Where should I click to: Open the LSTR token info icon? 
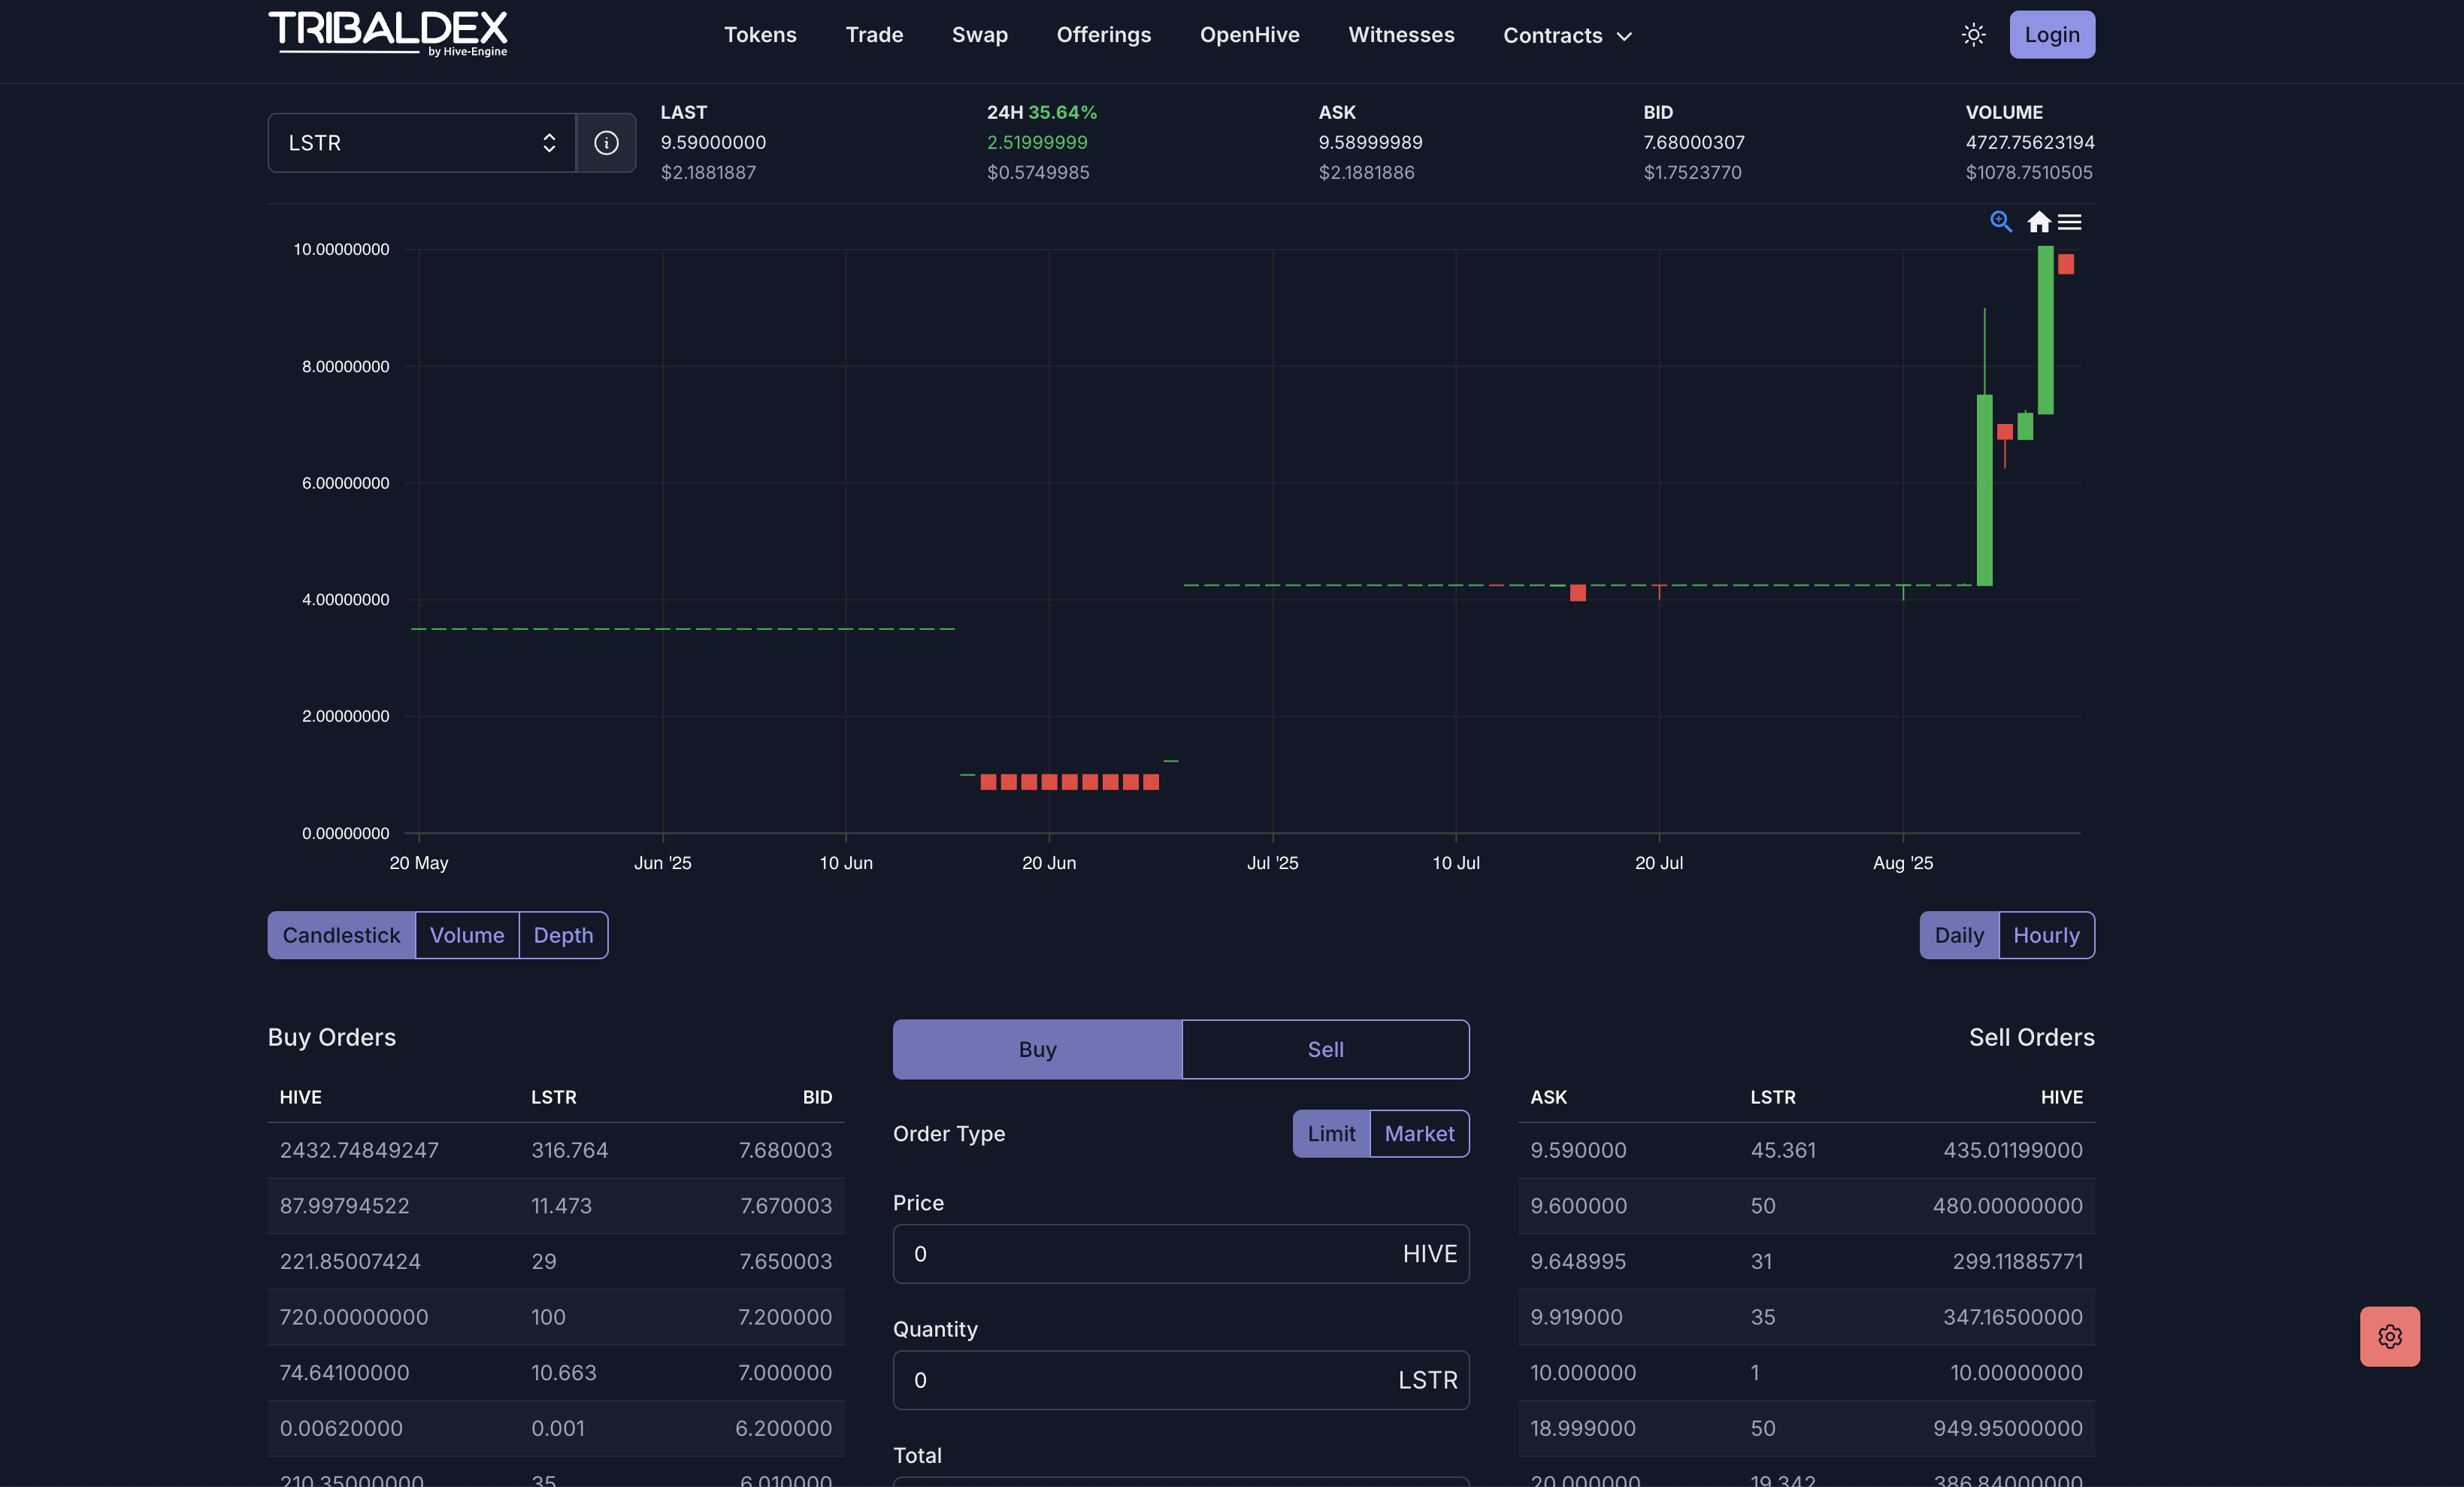[606, 143]
